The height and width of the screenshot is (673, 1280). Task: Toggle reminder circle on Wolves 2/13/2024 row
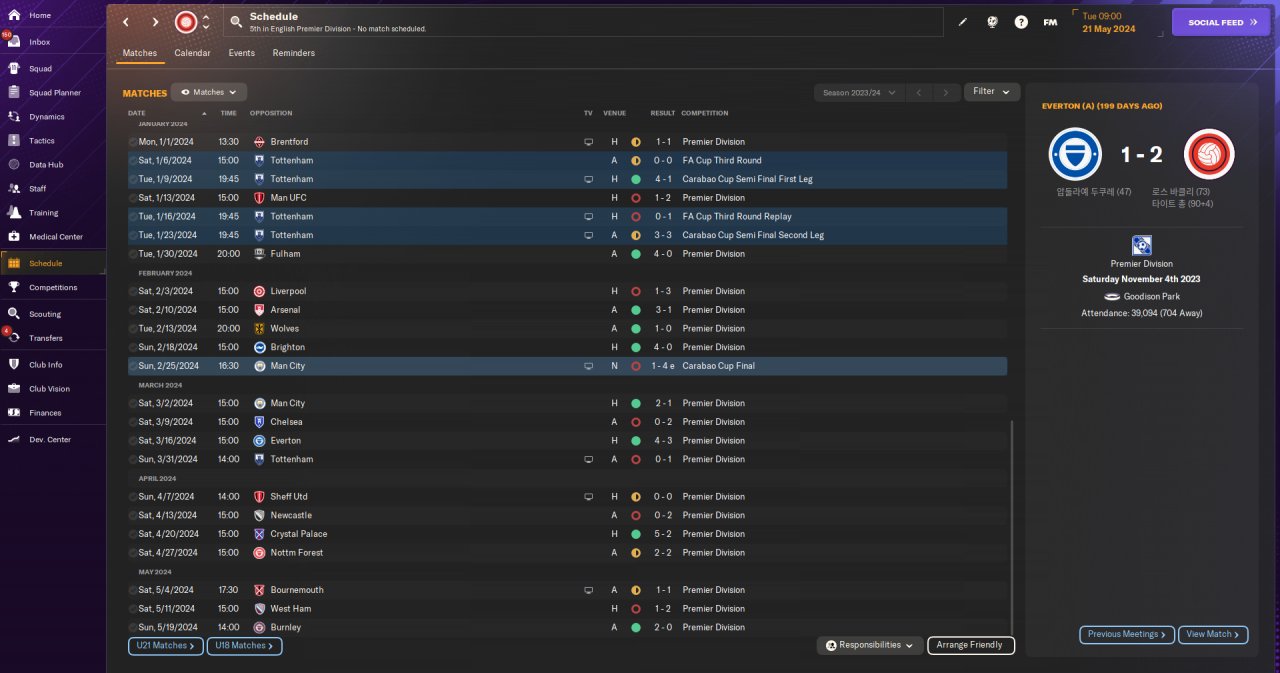click(x=133, y=329)
